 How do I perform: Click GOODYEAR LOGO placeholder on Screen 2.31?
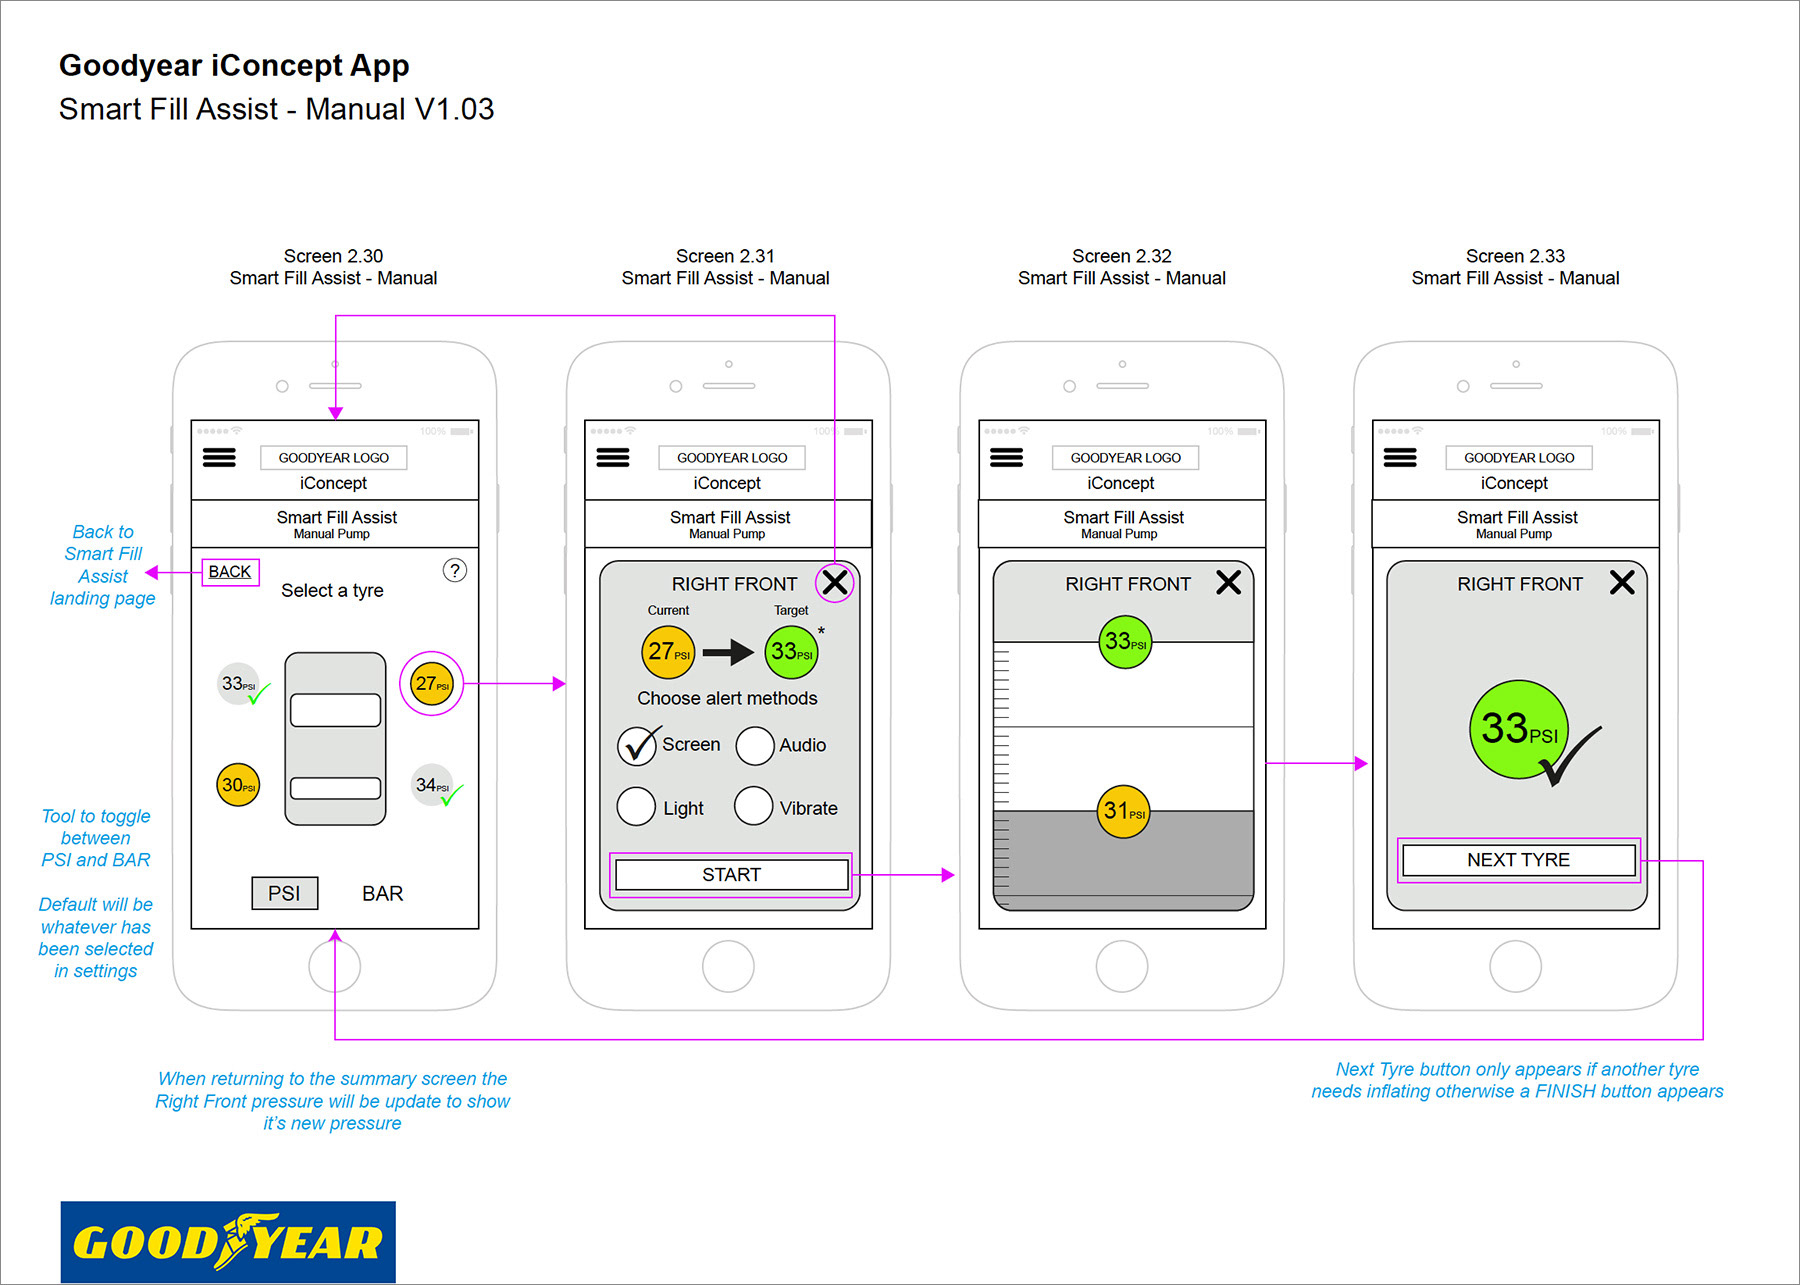pyautogui.click(x=732, y=458)
